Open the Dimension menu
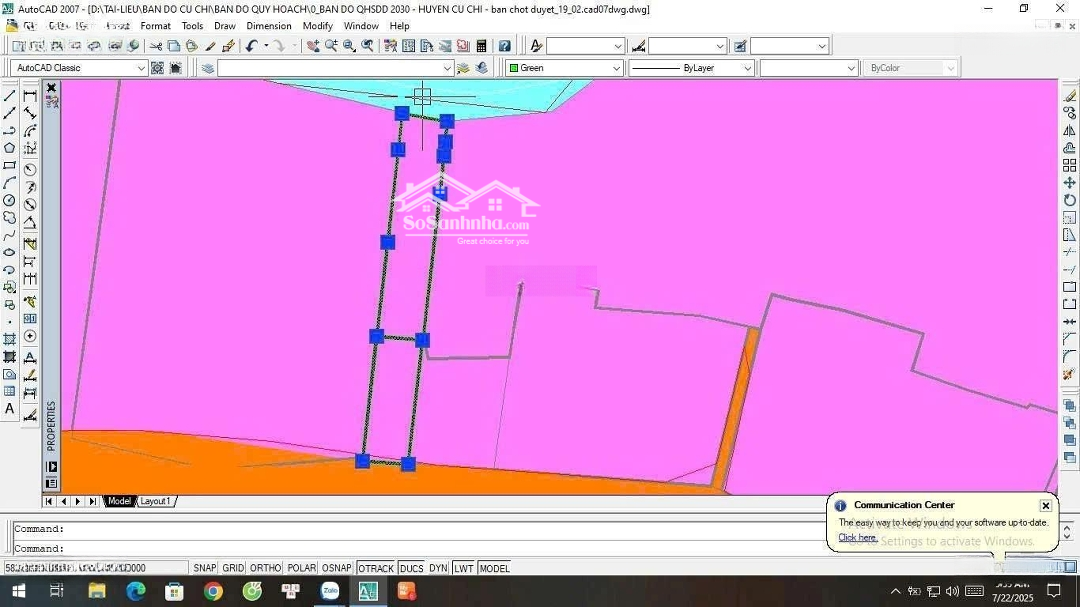Image resolution: width=1080 pixels, height=607 pixels. click(x=269, y=26)
